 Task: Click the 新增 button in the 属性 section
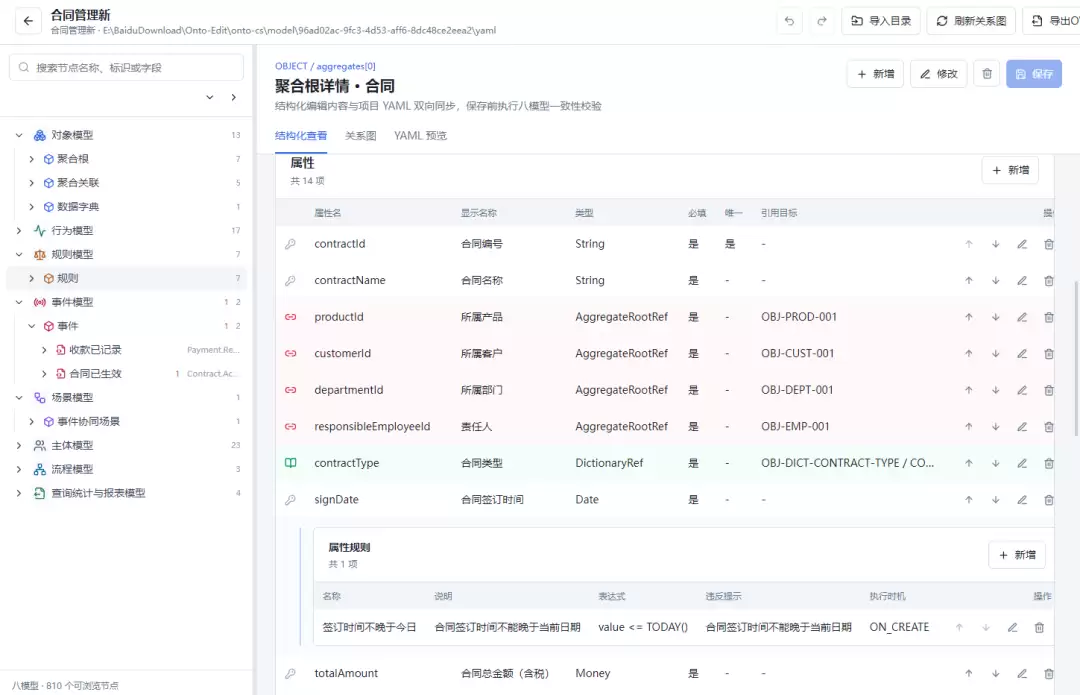click(x=1010, y=170)
